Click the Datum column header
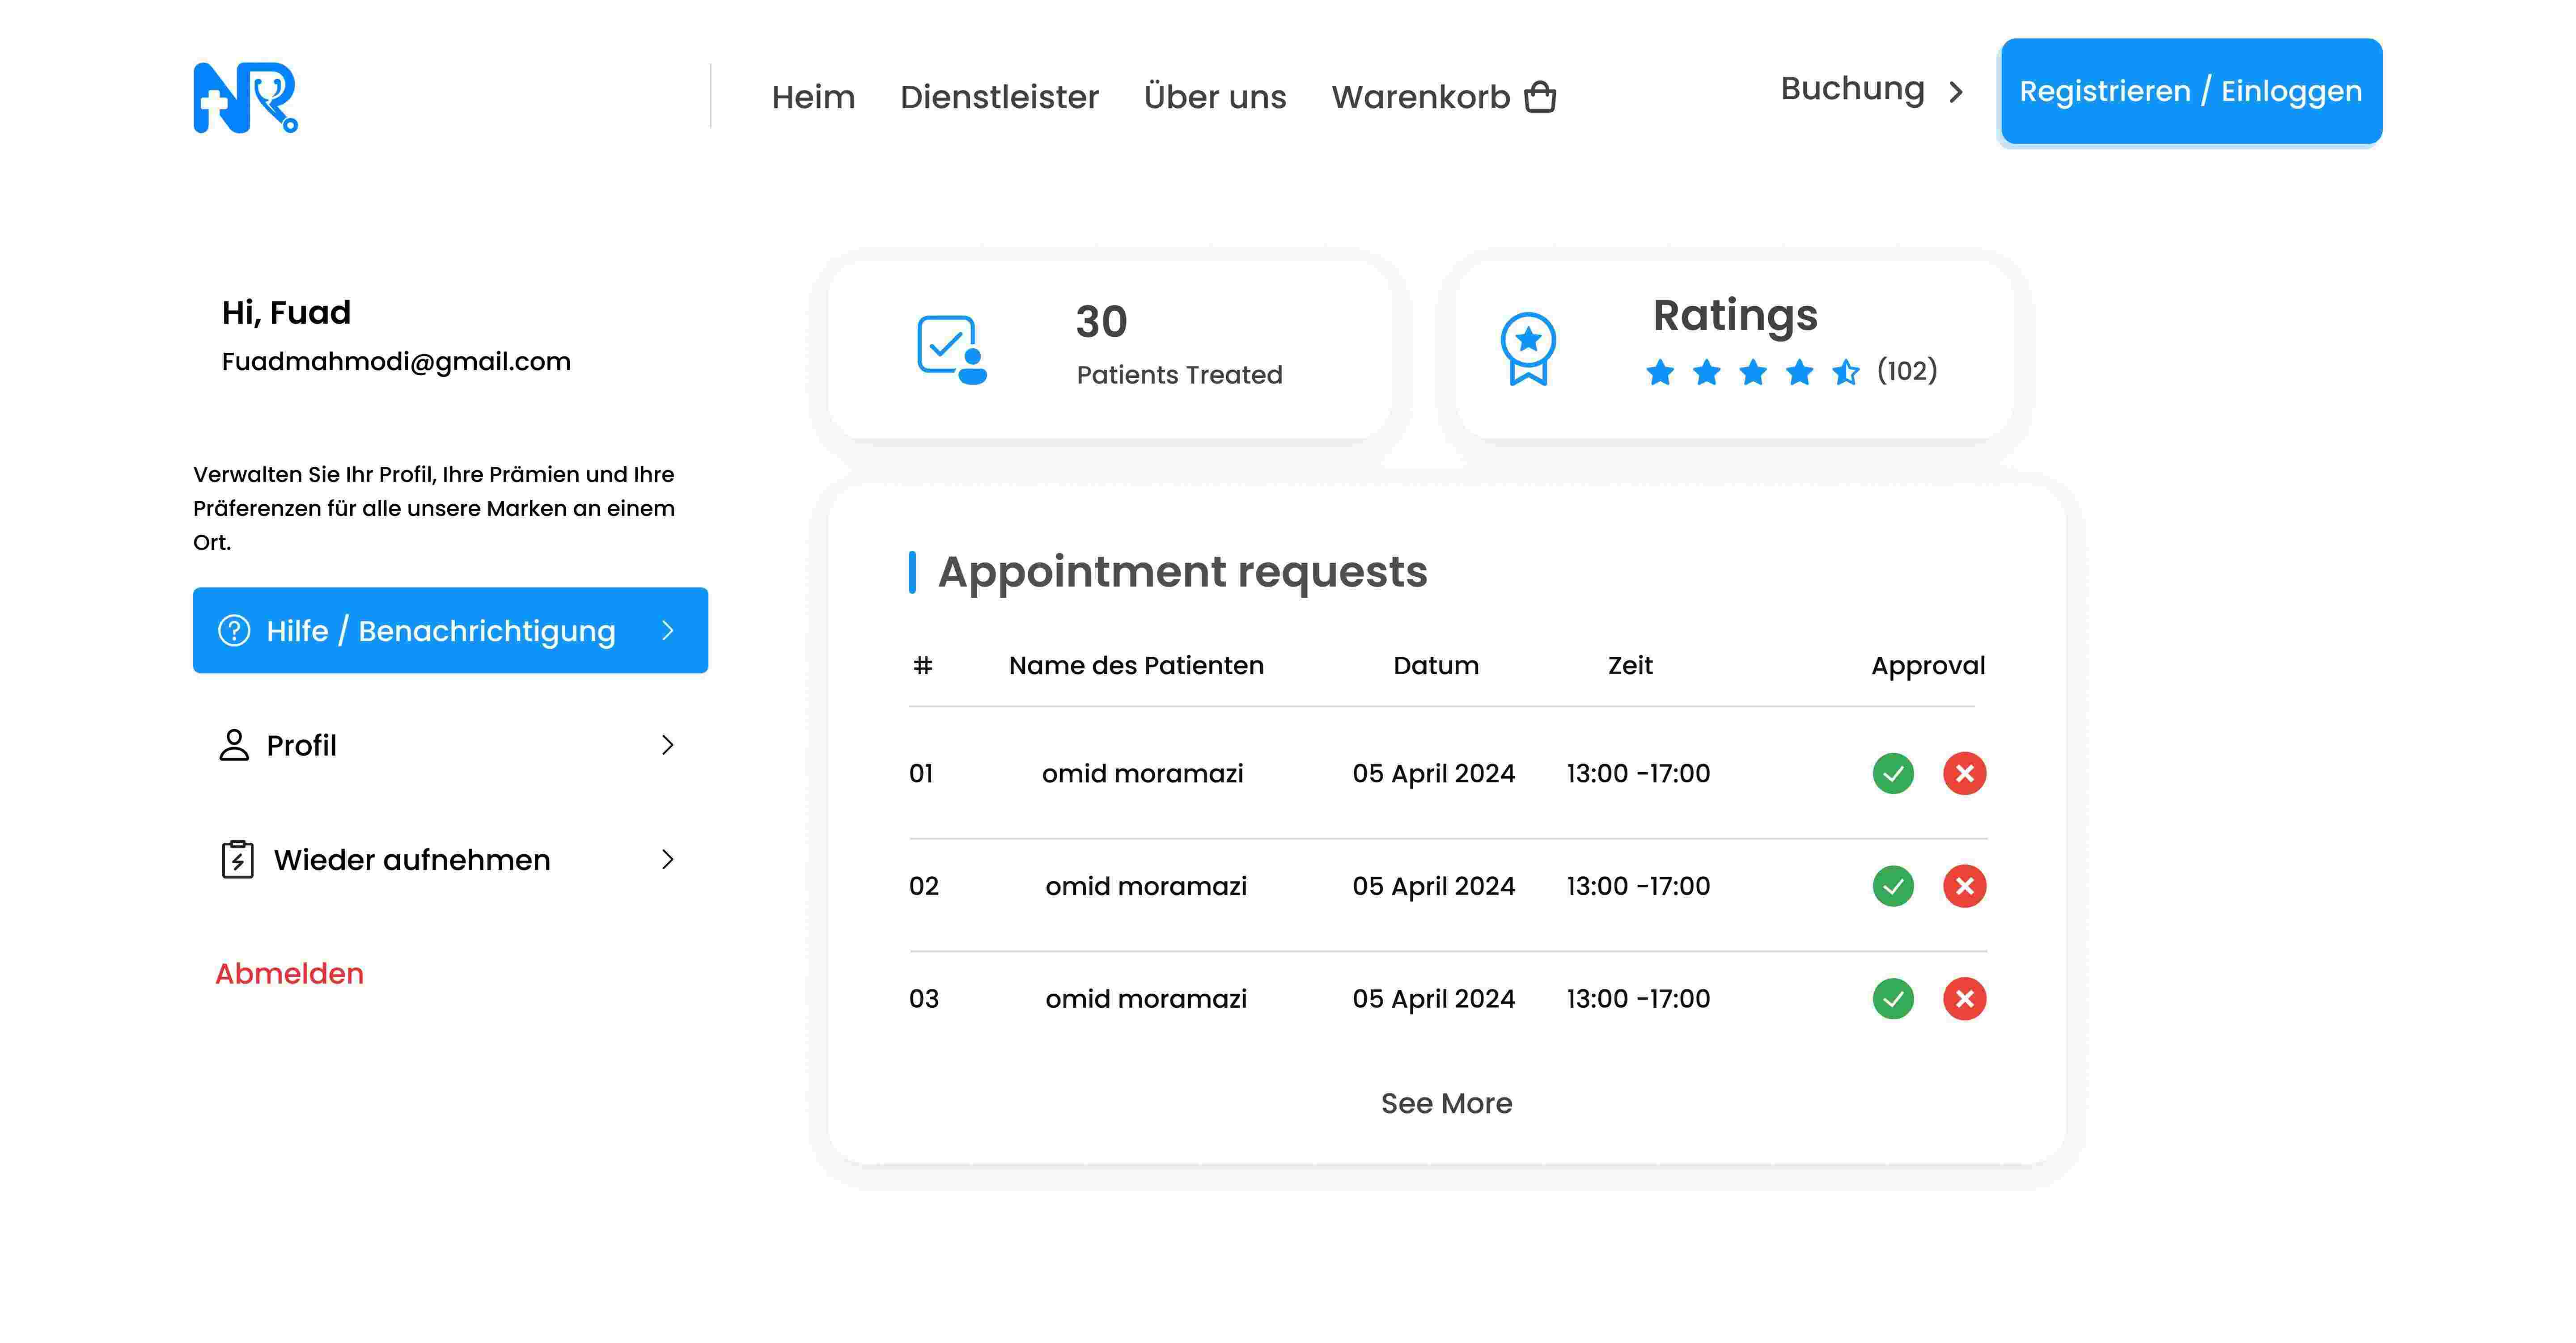 [x=1436, y=666]
